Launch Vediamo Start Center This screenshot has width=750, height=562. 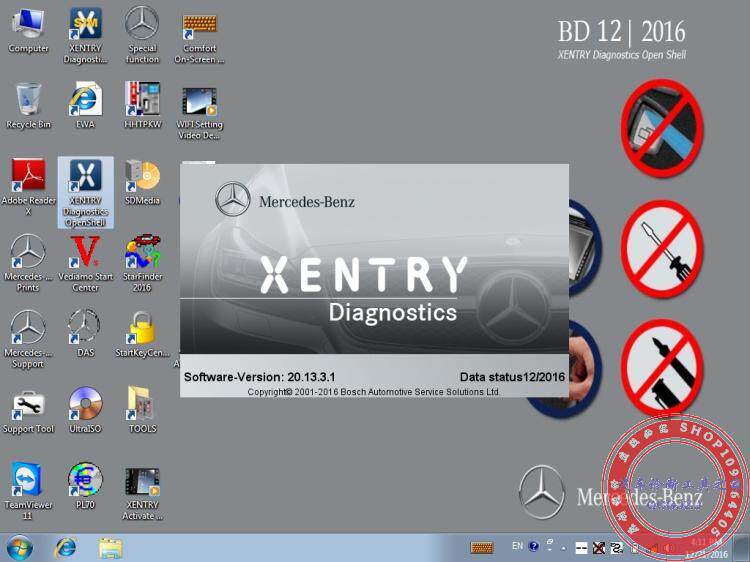[85, 264]
